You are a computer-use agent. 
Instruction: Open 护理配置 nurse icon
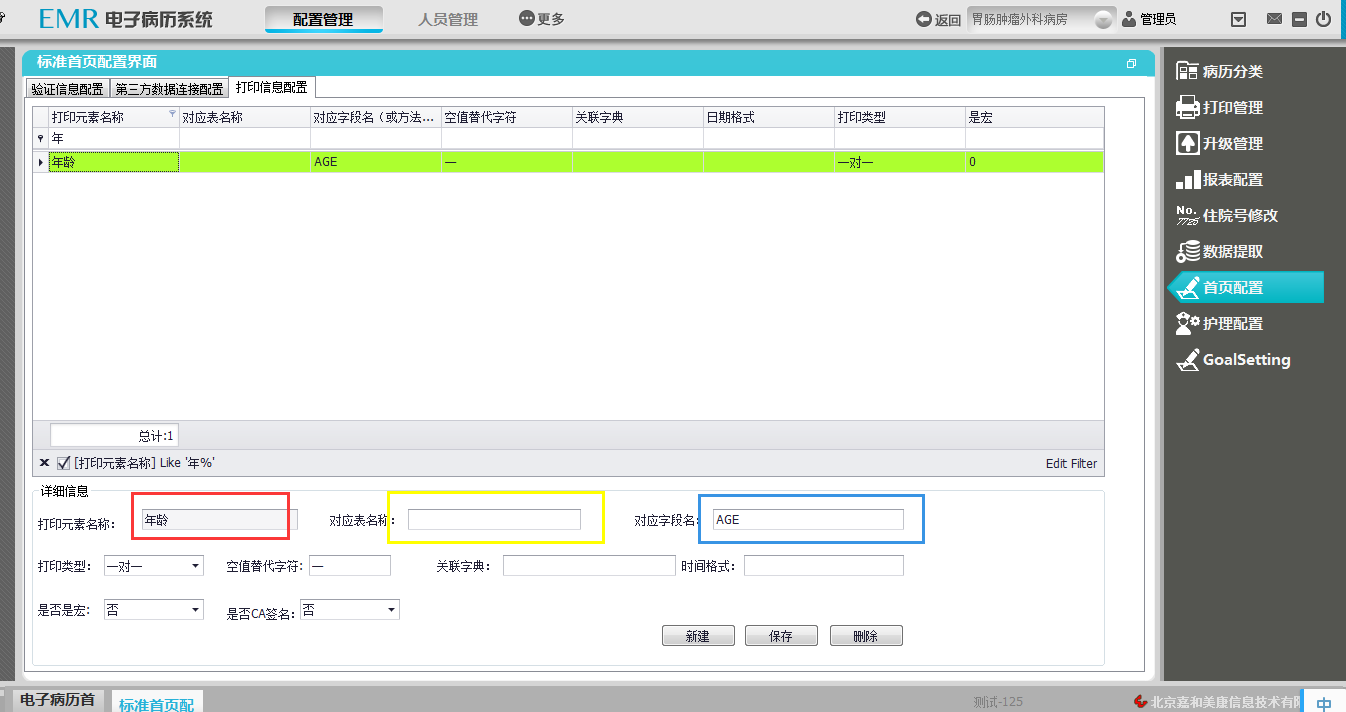click(1187, 323)
